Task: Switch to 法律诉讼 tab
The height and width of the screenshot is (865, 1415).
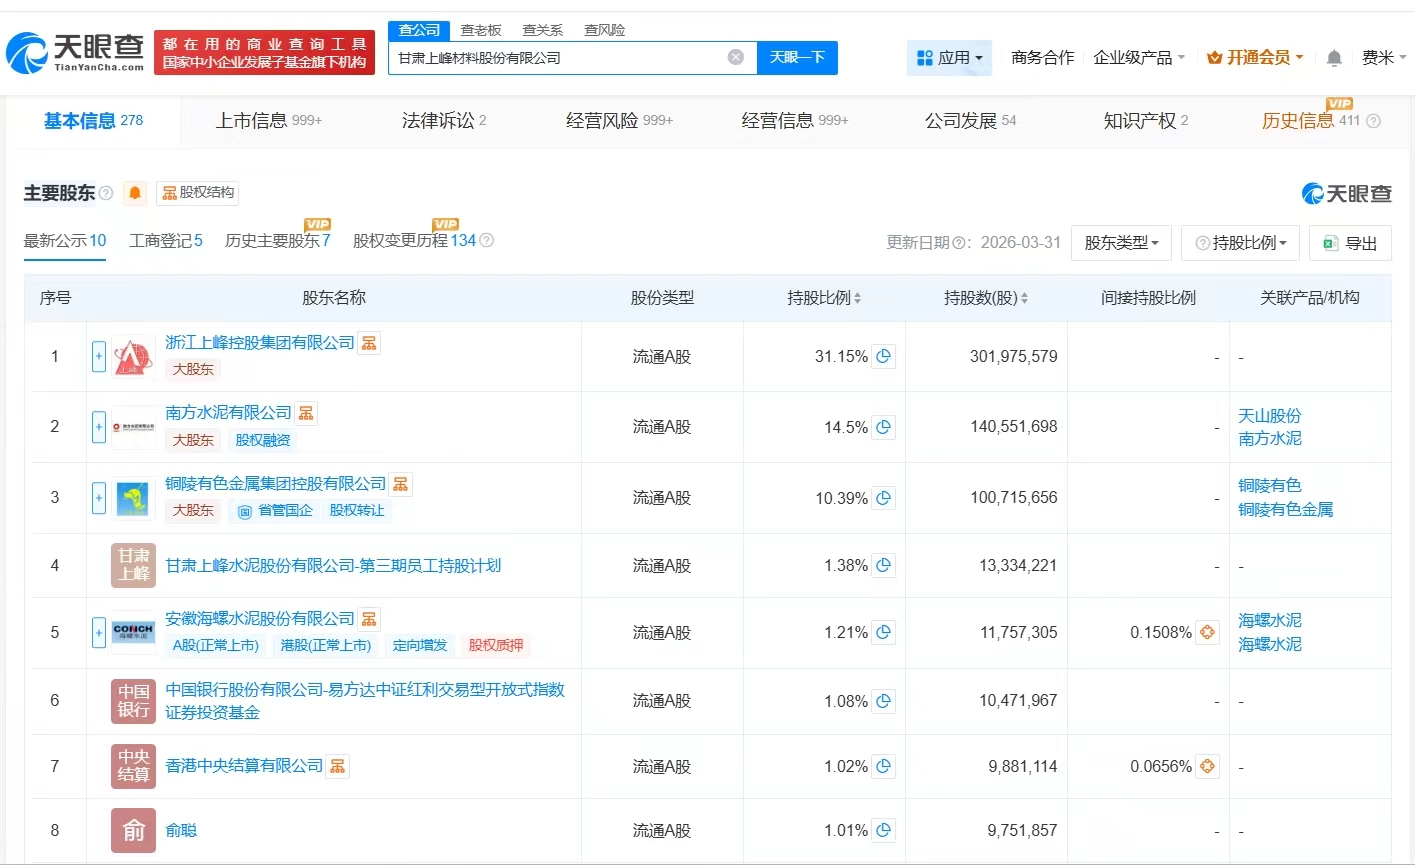Action: [x=444, y=121]
